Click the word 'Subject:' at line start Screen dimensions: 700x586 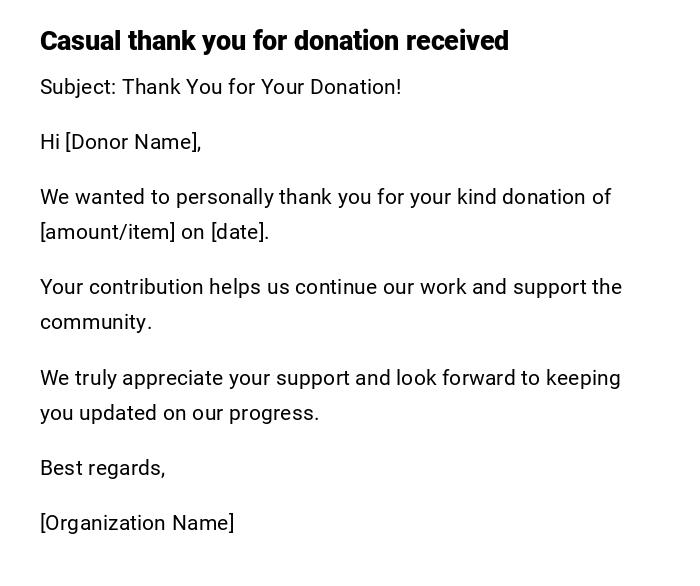78,87
